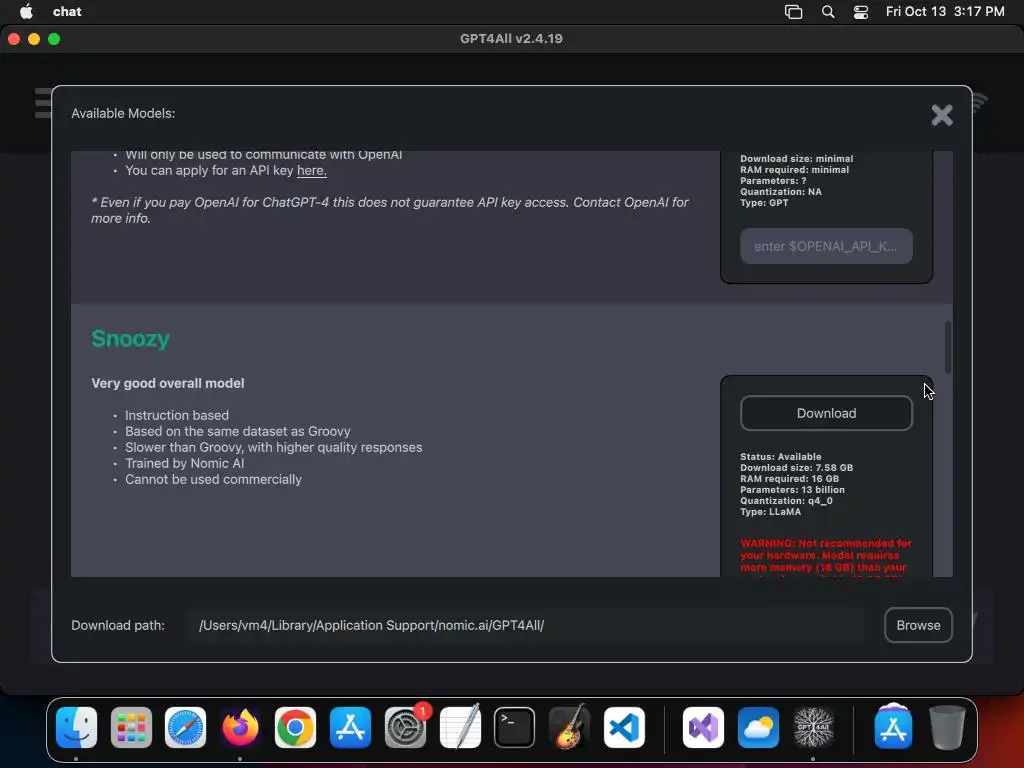Open the Trash in the dock
Viewport: 1024px width, 768px height.
(x=948, y=728)
